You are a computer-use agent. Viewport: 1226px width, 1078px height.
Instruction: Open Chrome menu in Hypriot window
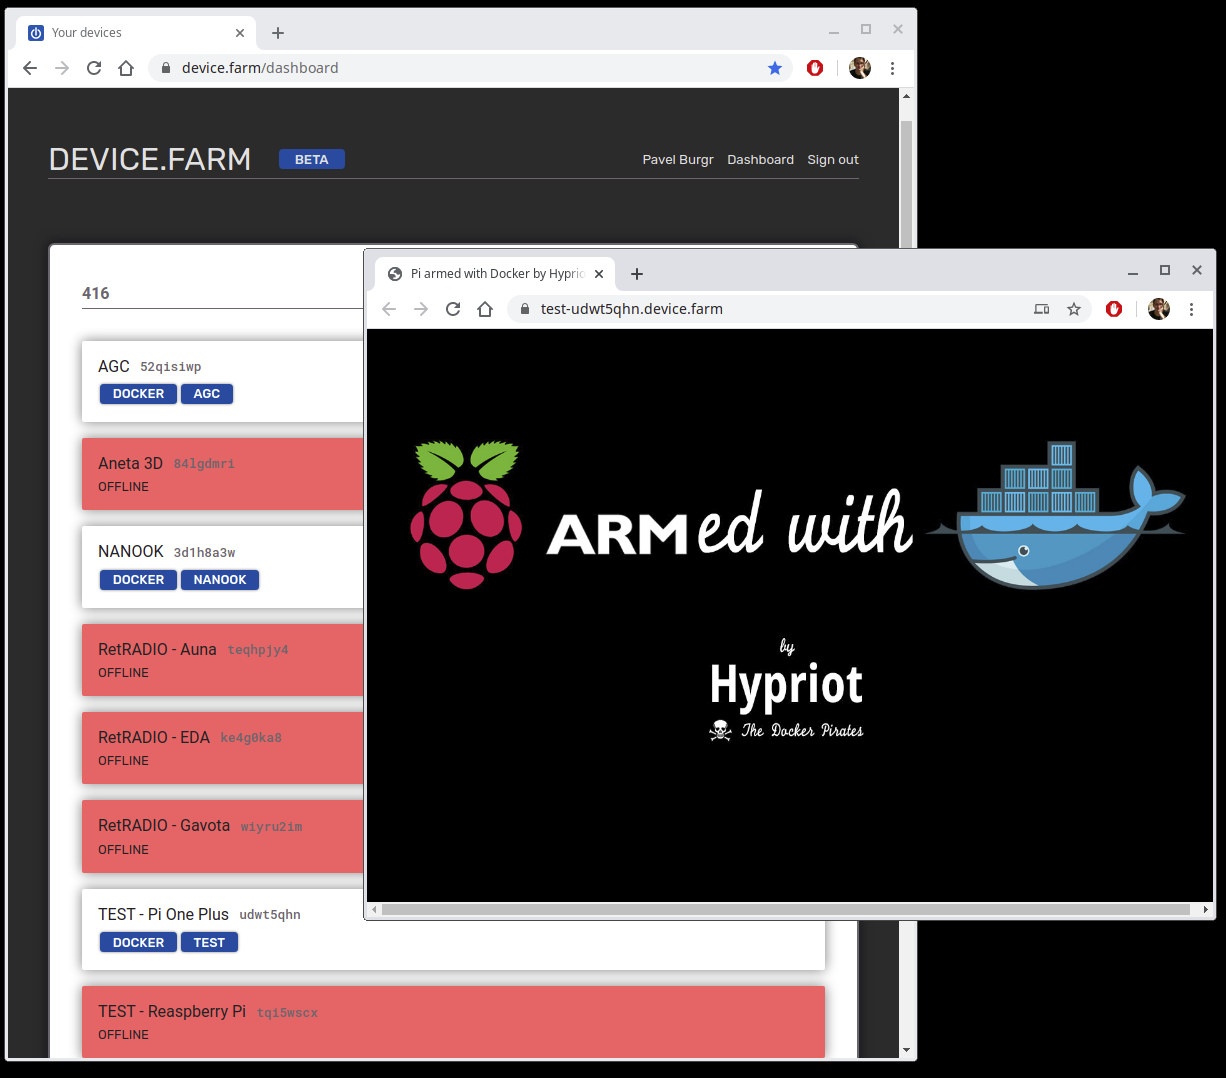coord(1191,309)
